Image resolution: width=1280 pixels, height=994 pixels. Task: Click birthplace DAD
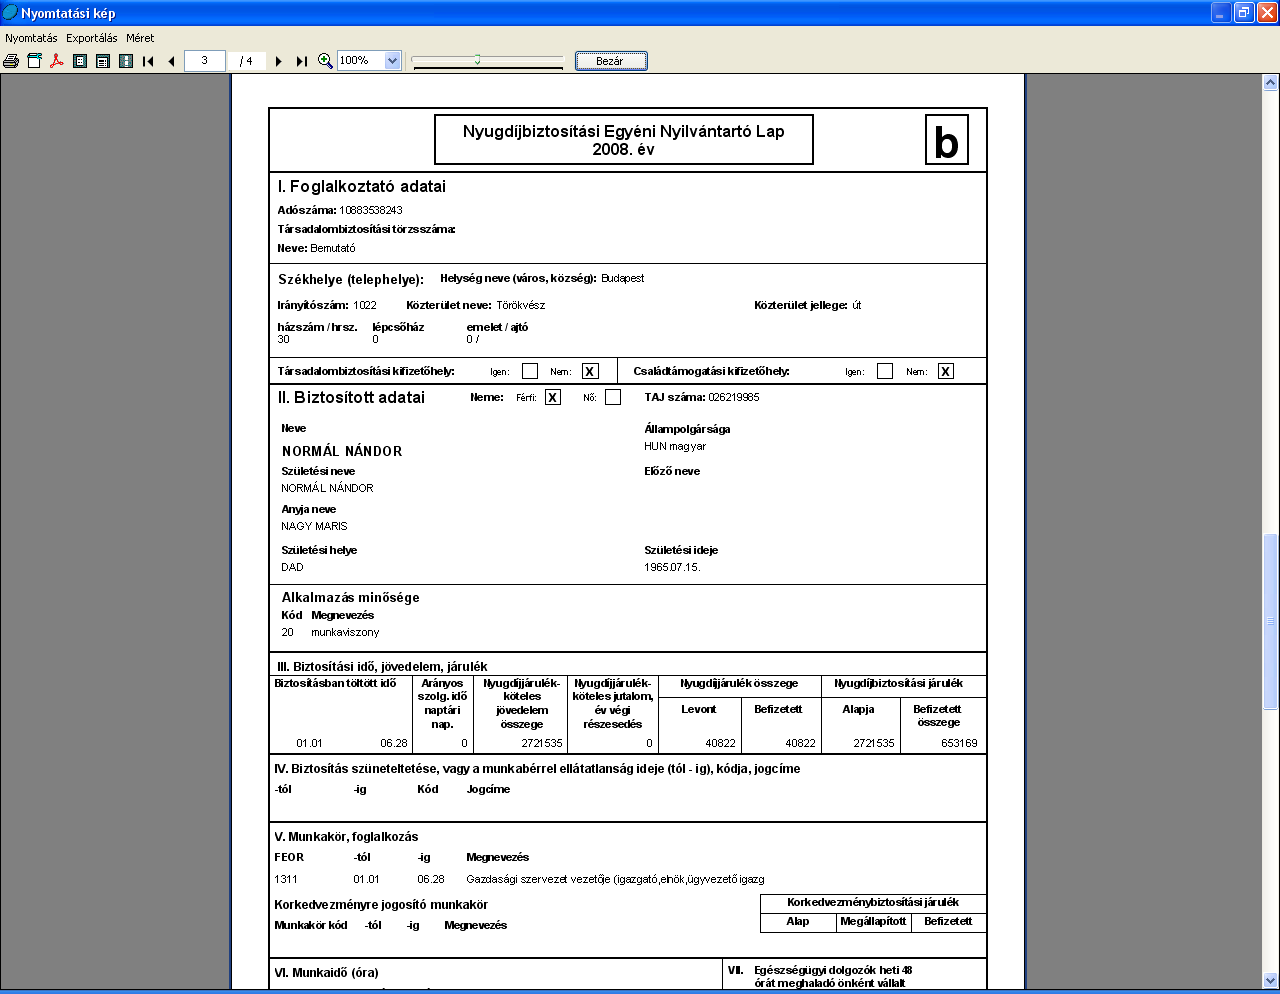pyautogui.click(x=292, y=567)
